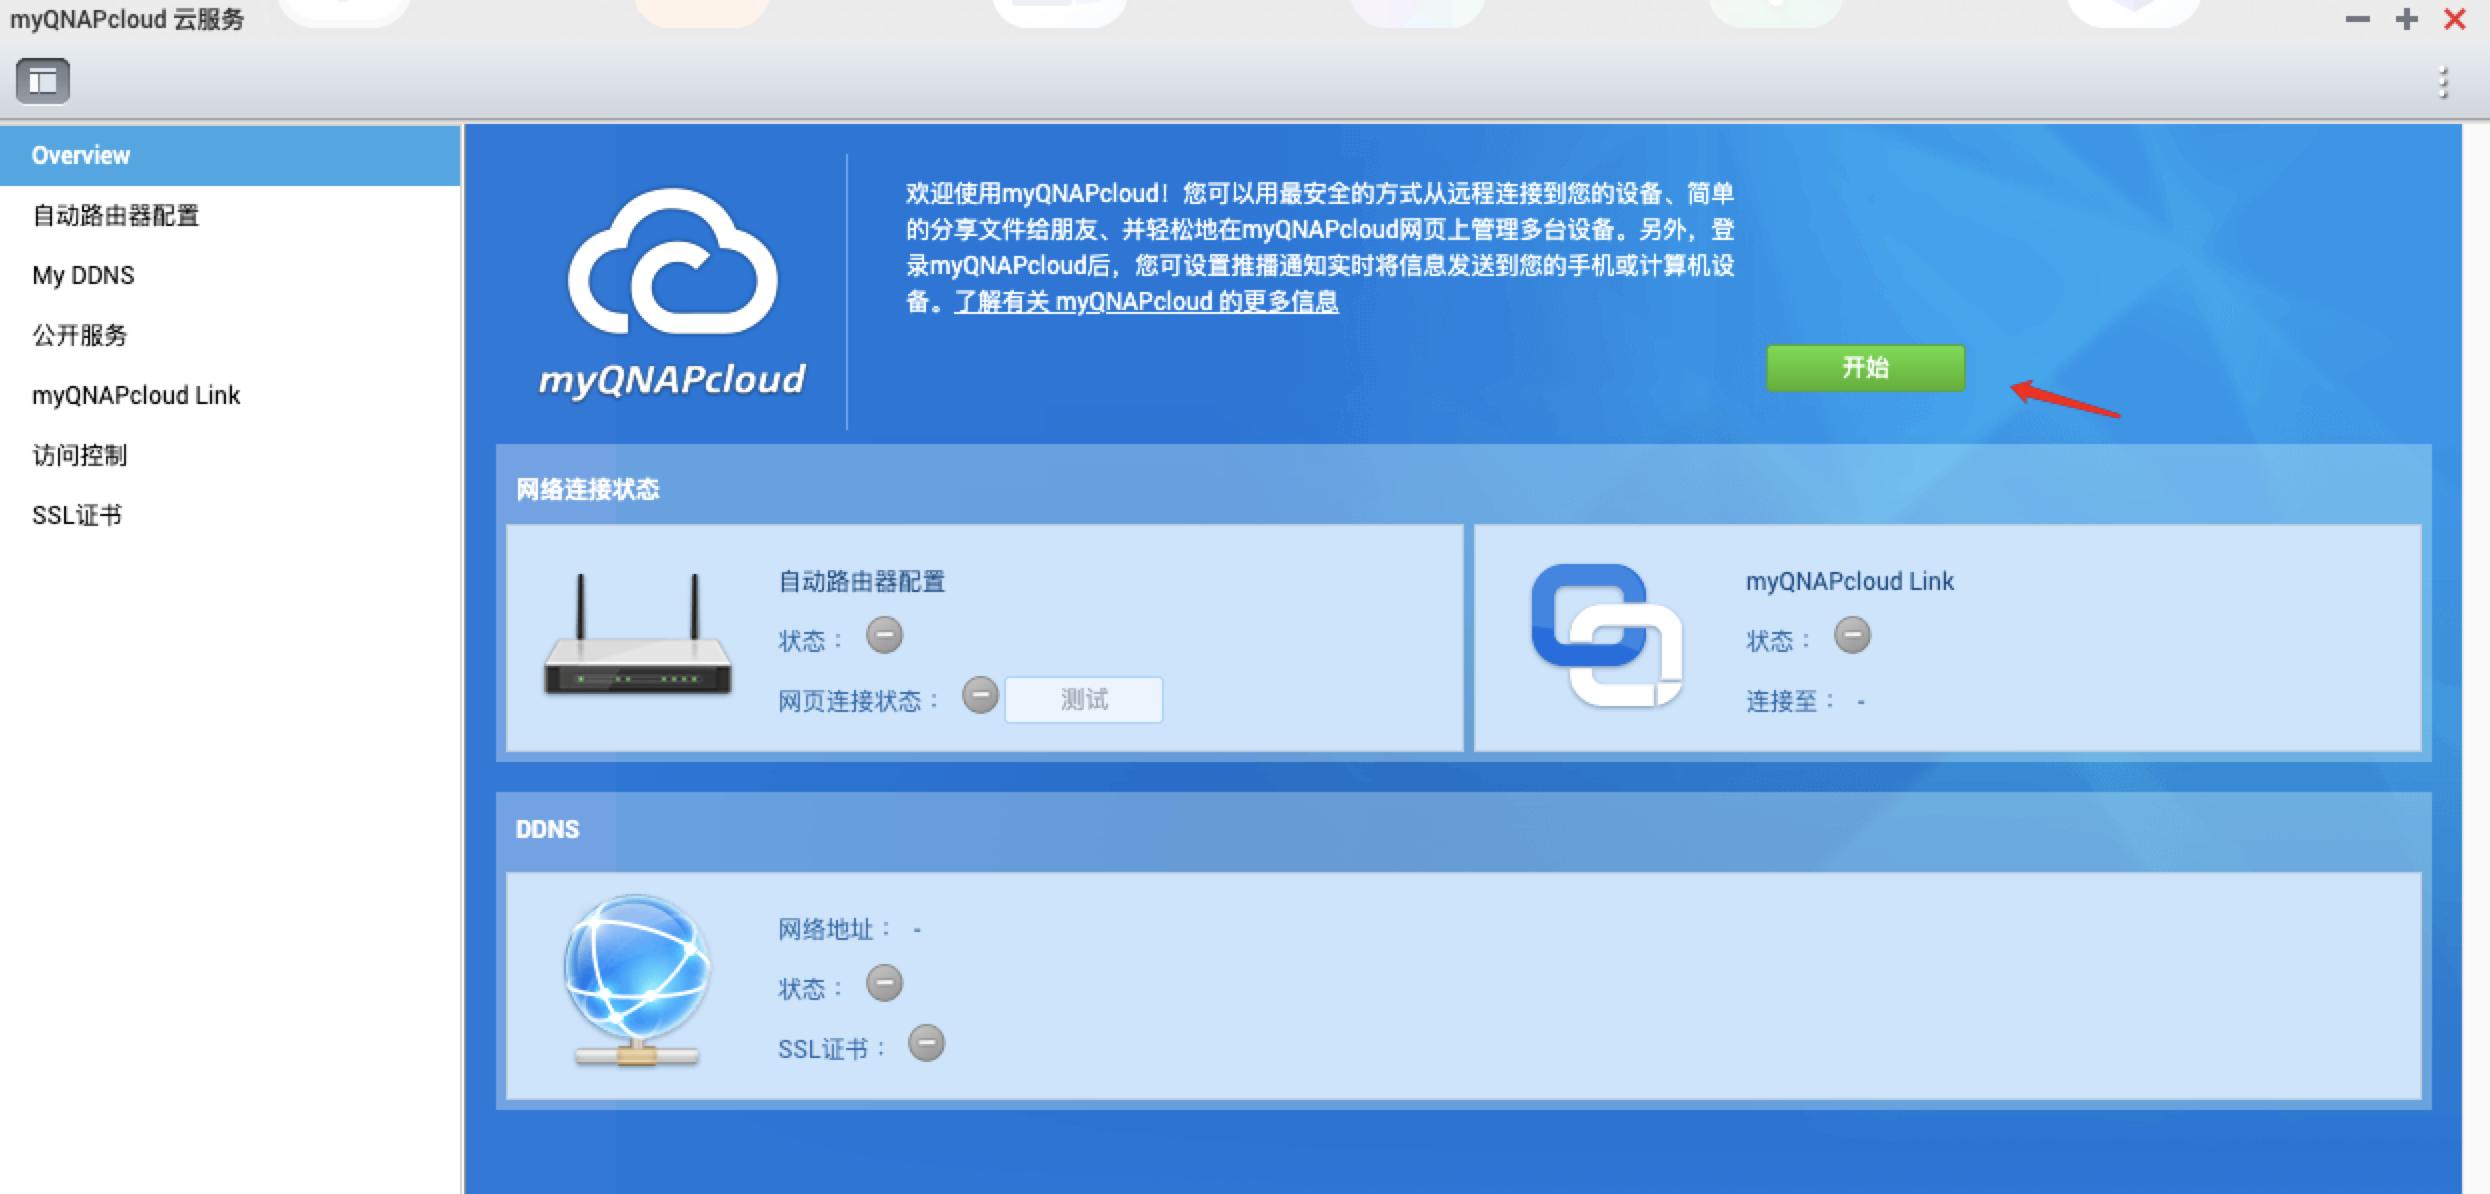
Task: Click the 自动路由器配置 status indicator icon
Action: point(885,636)
